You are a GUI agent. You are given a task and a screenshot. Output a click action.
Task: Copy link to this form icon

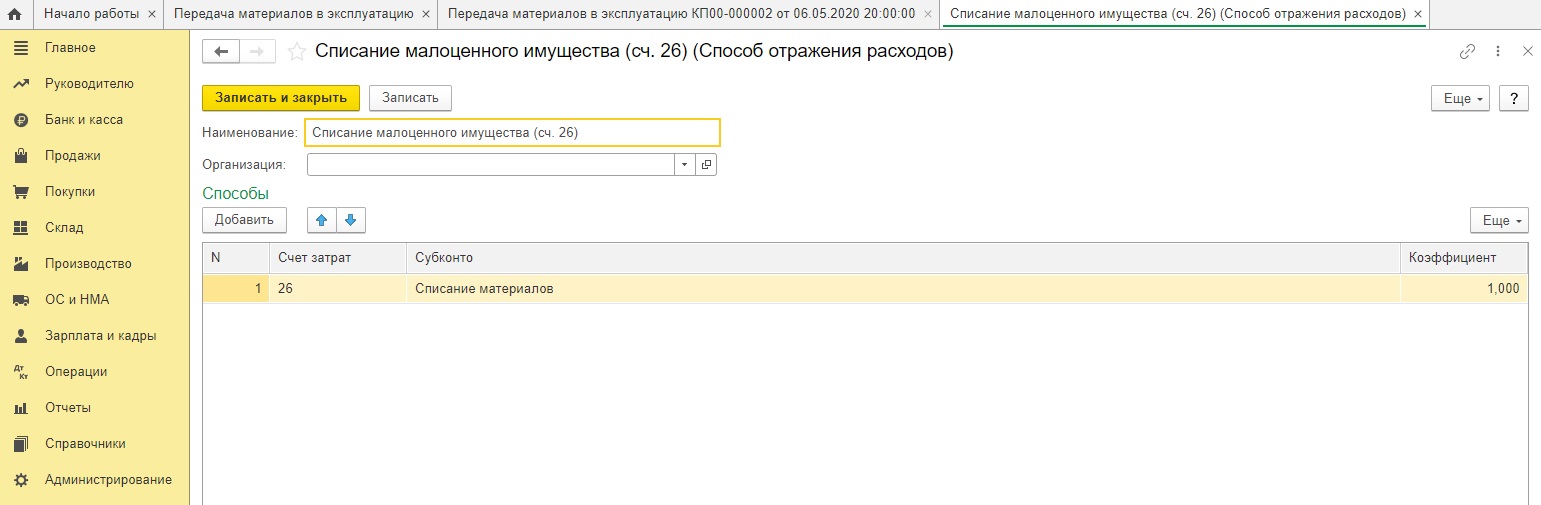(x=1467, y=52)
